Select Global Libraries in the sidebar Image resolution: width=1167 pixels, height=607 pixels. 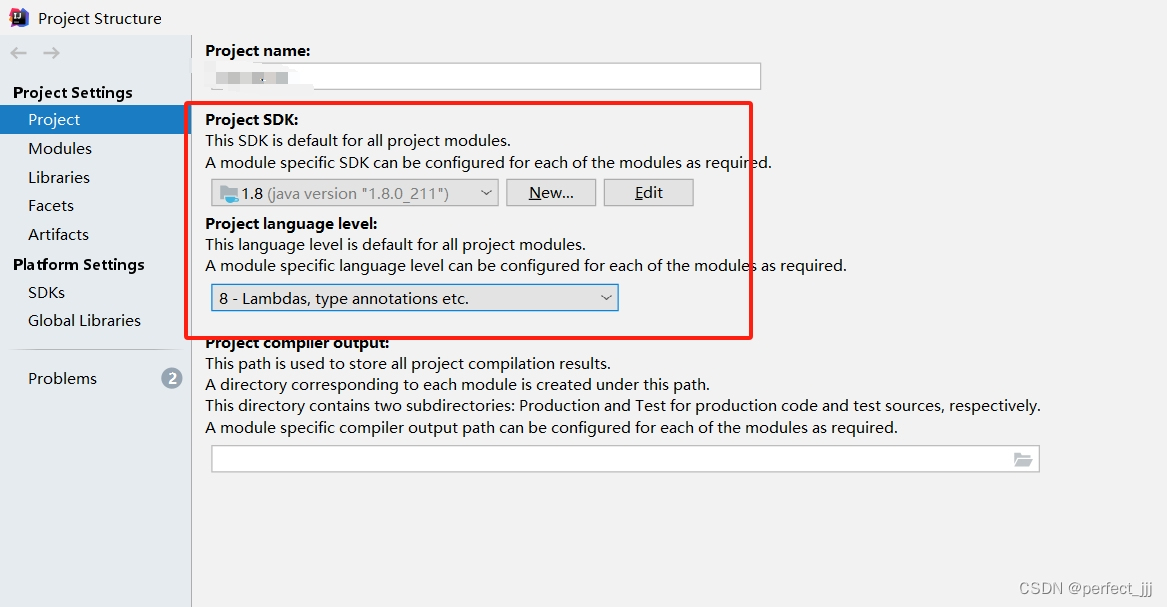tap(84, 320)
